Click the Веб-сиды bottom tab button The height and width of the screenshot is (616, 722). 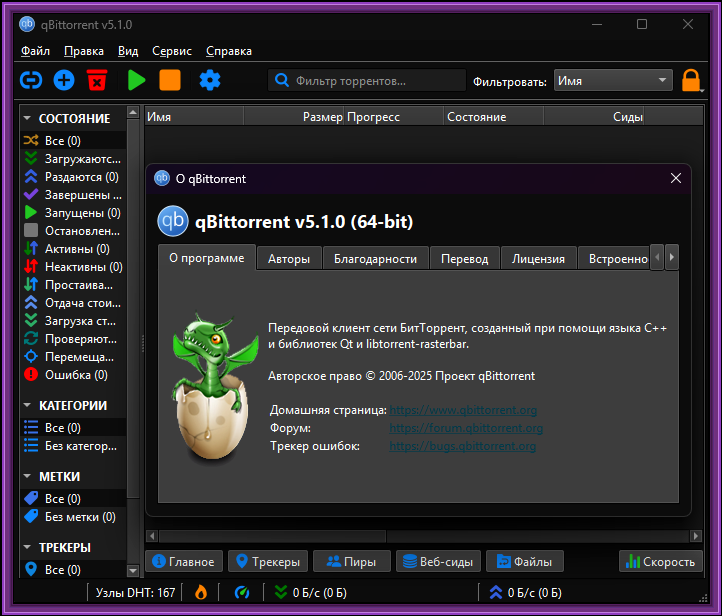(438, 561)
